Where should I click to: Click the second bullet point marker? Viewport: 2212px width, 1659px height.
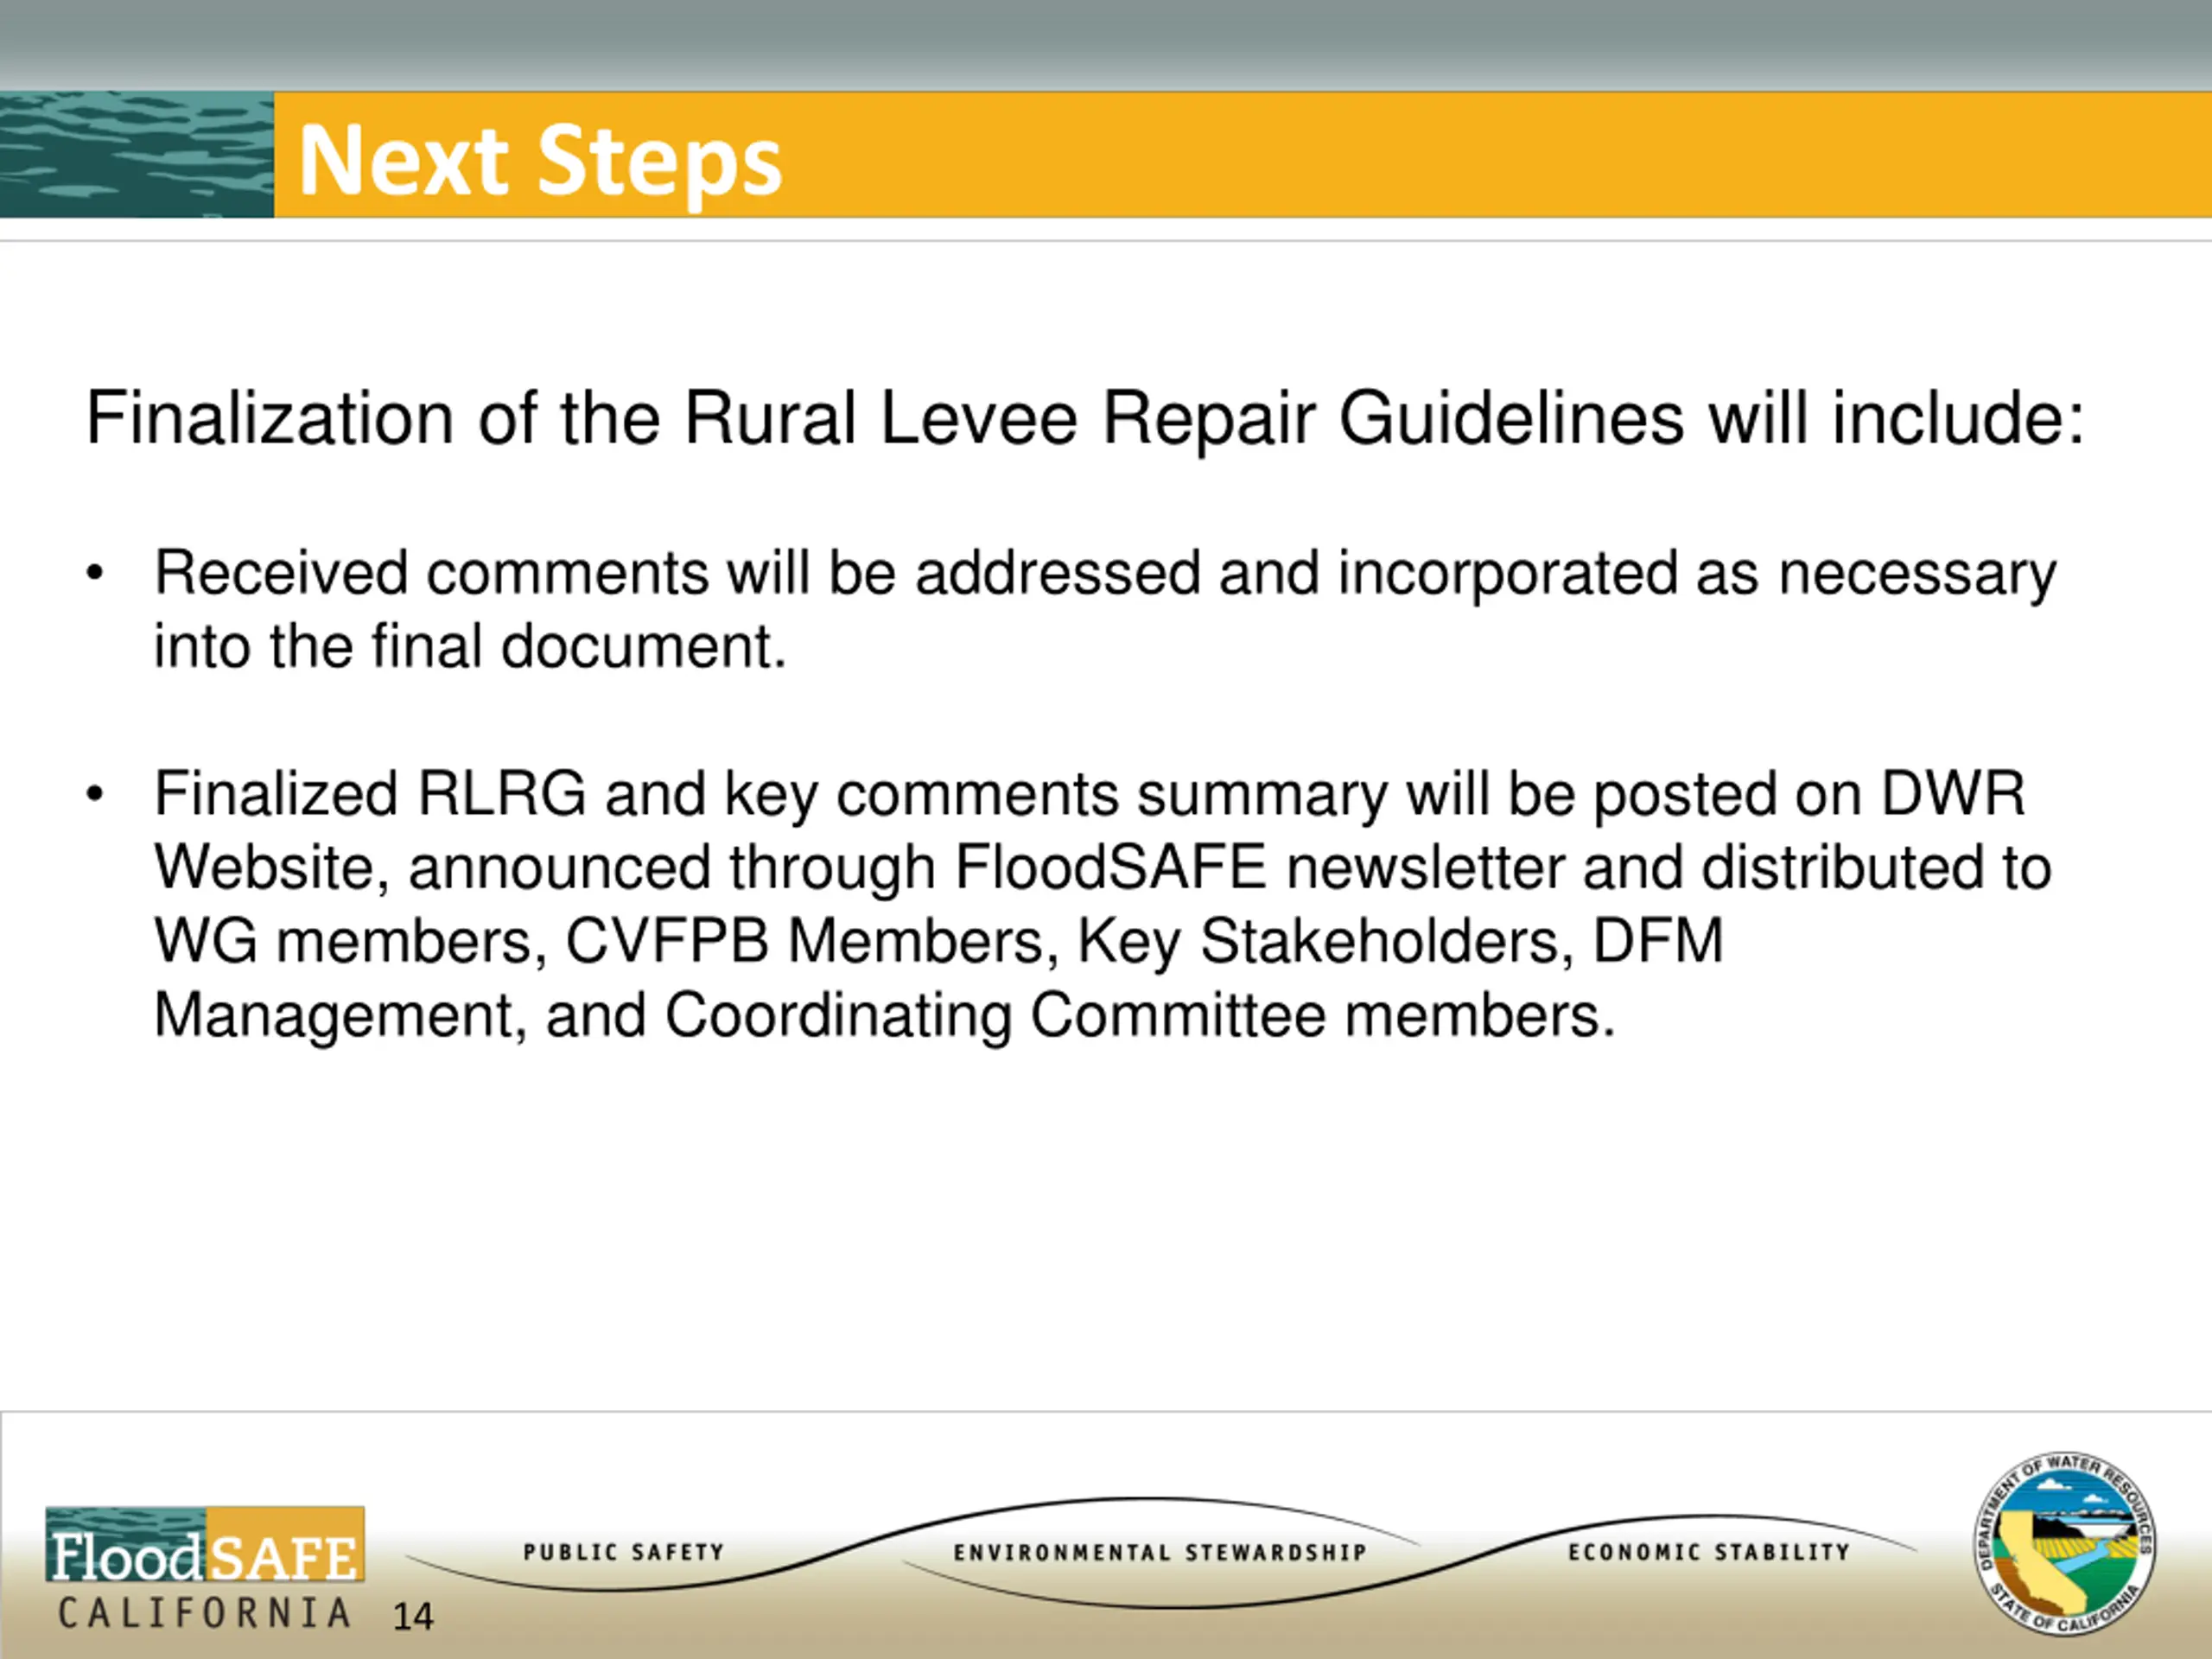[x=95, y=795]
